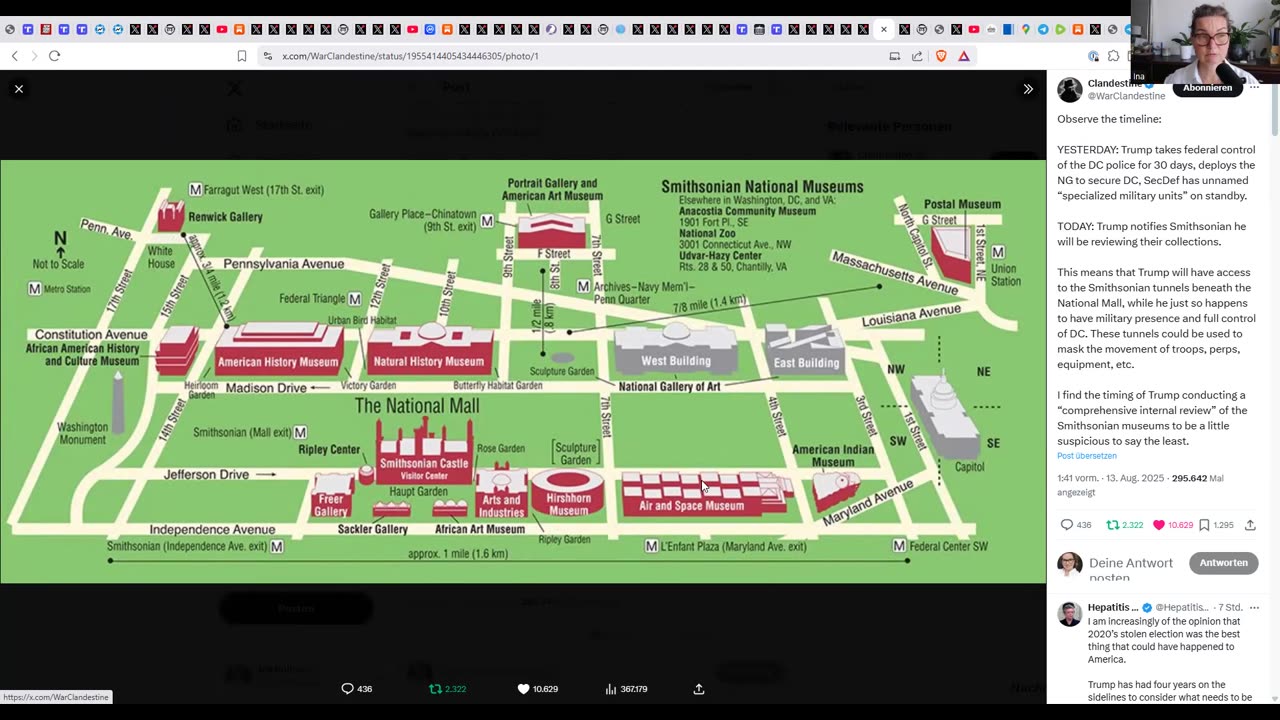View analytics via 367.179 below photo
Viewport: 1280px width, 720px height.
(x=626, y=688)
